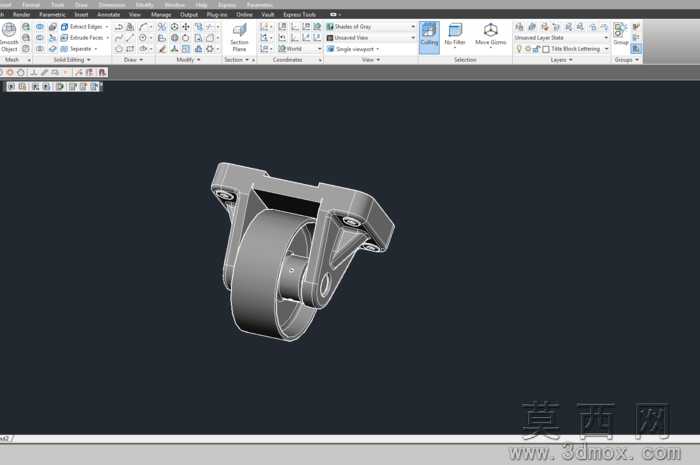The height and width of the screenshot is (465, 700).
Task: Click the first icon in the floating viewport toolbar
Action: pos(11,87)
